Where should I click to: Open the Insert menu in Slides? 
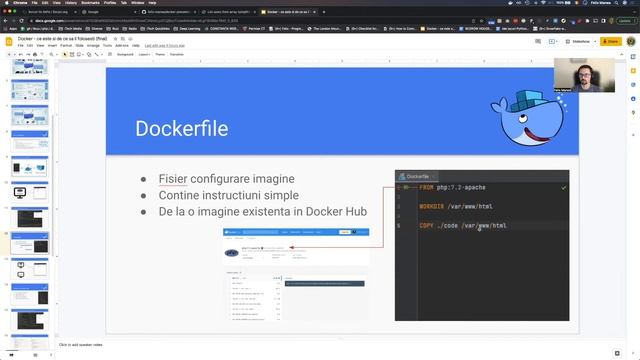52,46
